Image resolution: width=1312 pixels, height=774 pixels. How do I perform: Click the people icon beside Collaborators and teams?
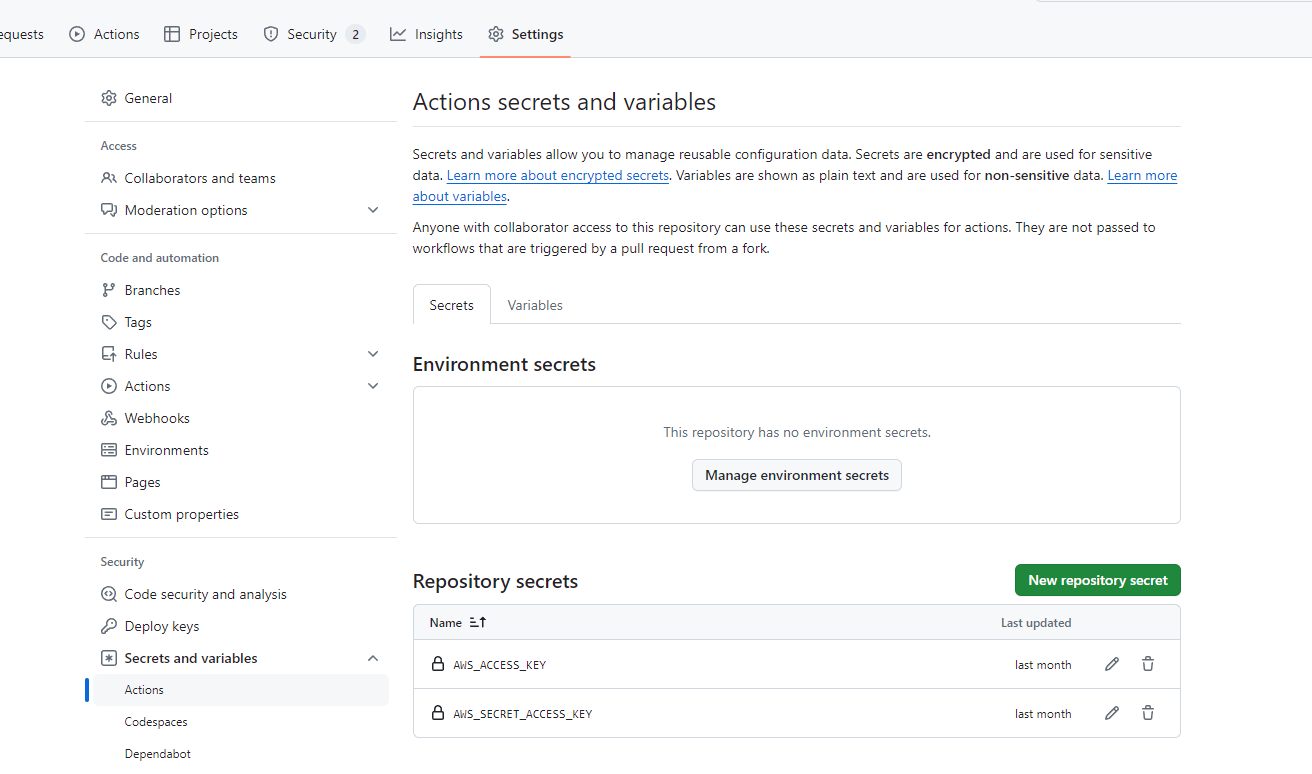coord(109,178)
